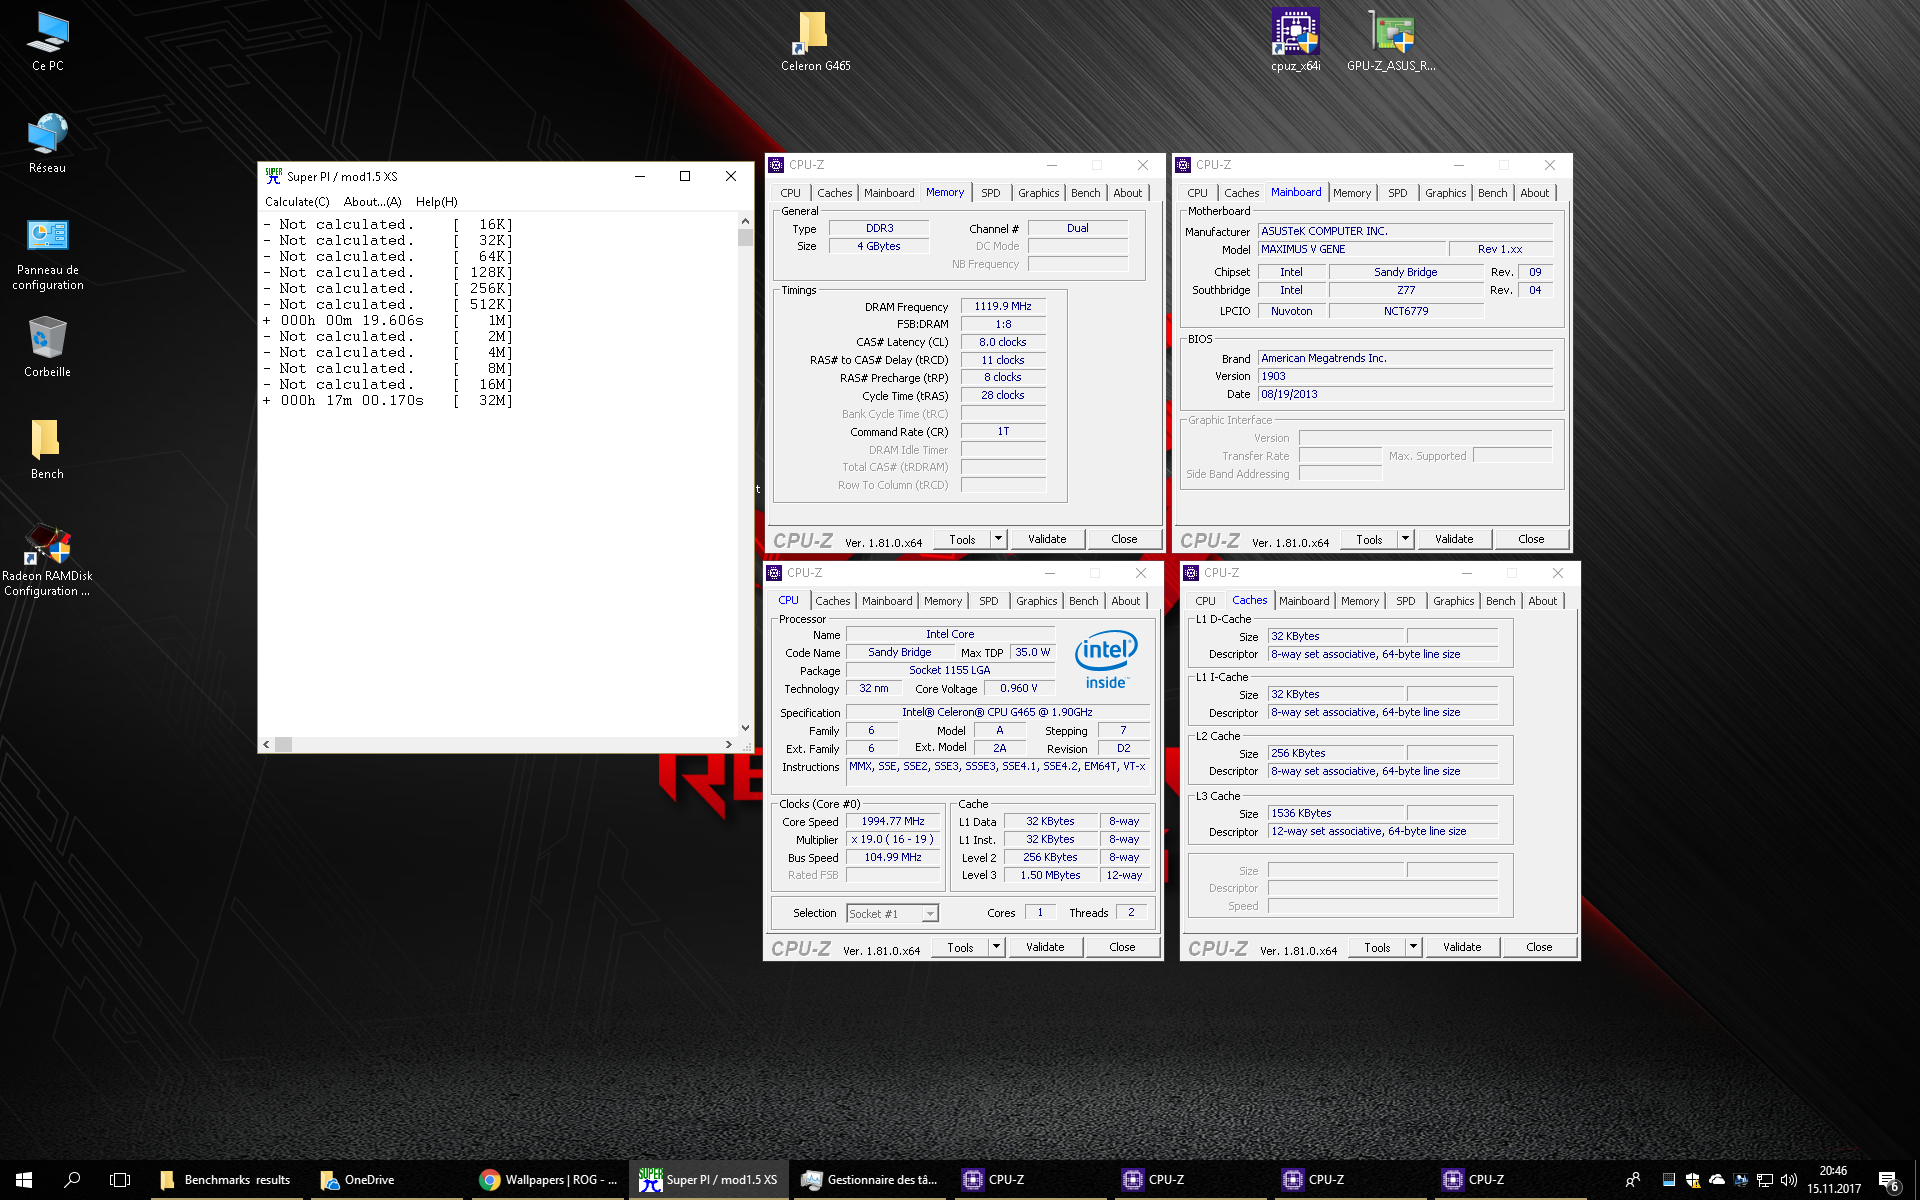Screen dimensions: 1920x1200
Task: Click the taskbar clock showing 20:46
Action: [x=1833, y=1180]
